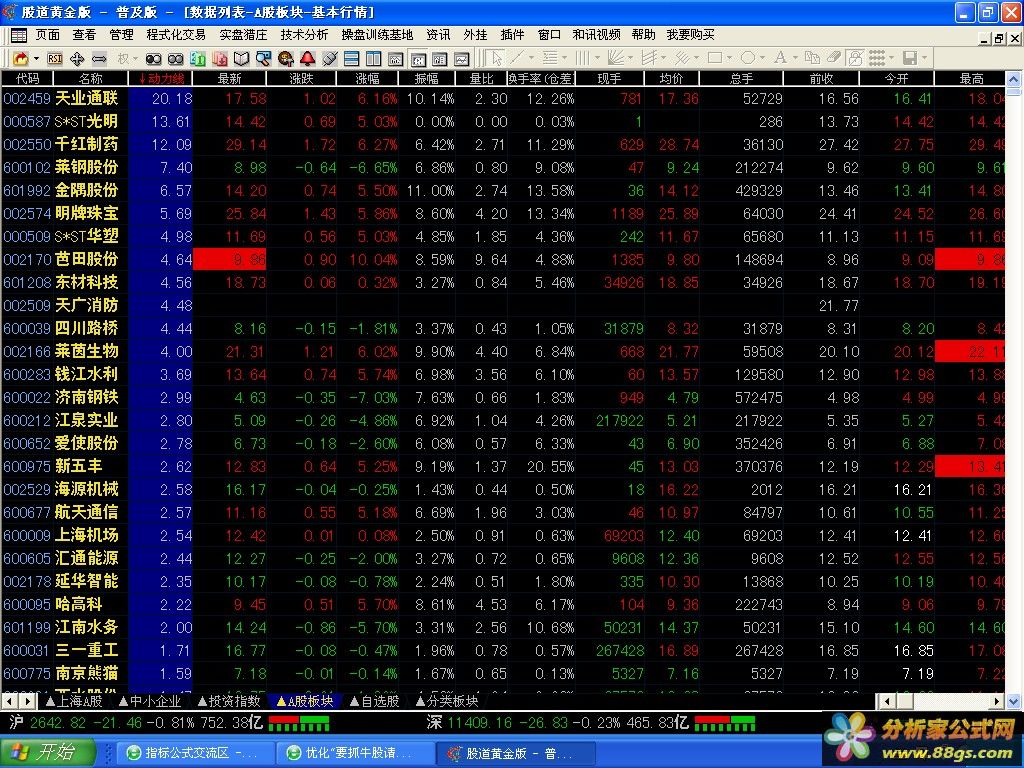Click the dotted grid toolbar icon
This screenshot has height=768, width=1024.
(876, 58)
